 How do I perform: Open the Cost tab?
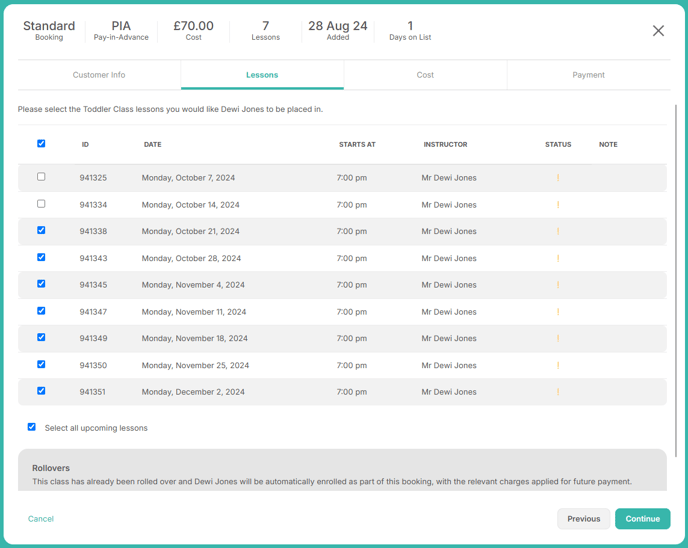pyautogui.click(x=425, y=75)
